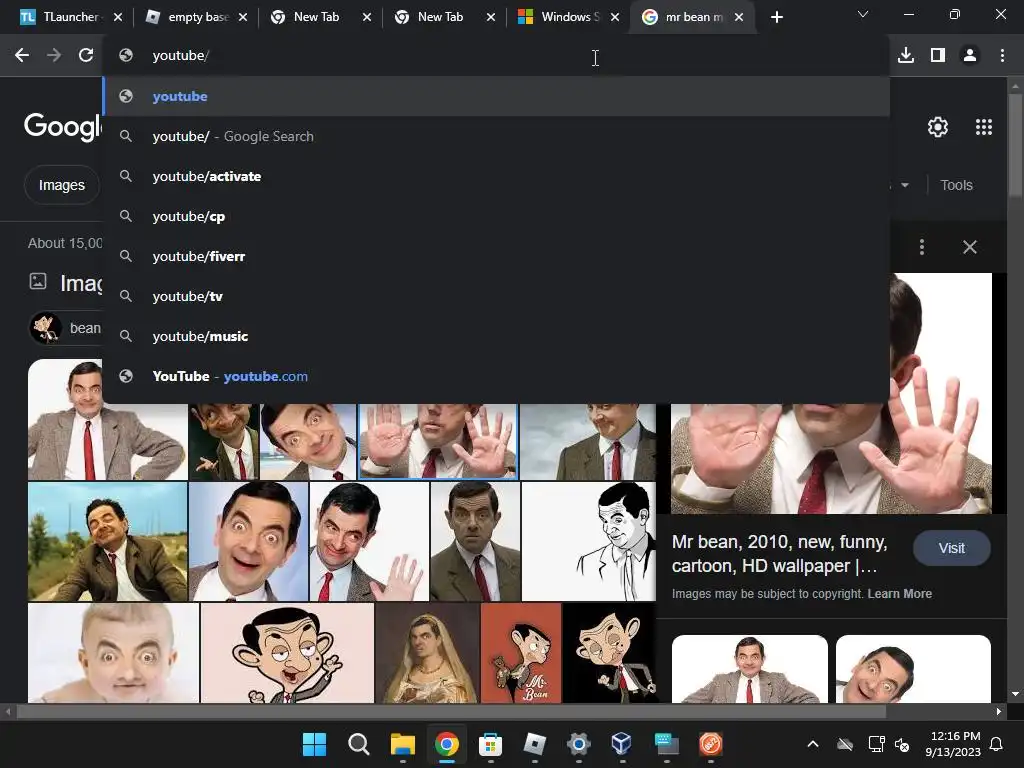Screen dimensions: 1024x768
Task: Click the Visit button in preview
Action: [x=952, y=548]
